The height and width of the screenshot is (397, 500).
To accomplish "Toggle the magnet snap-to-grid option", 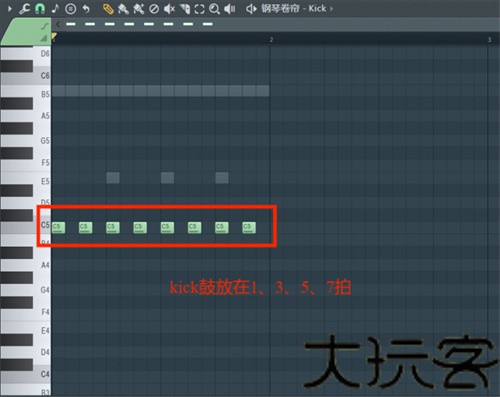I will pyautogui.click(x=40, y=9).
